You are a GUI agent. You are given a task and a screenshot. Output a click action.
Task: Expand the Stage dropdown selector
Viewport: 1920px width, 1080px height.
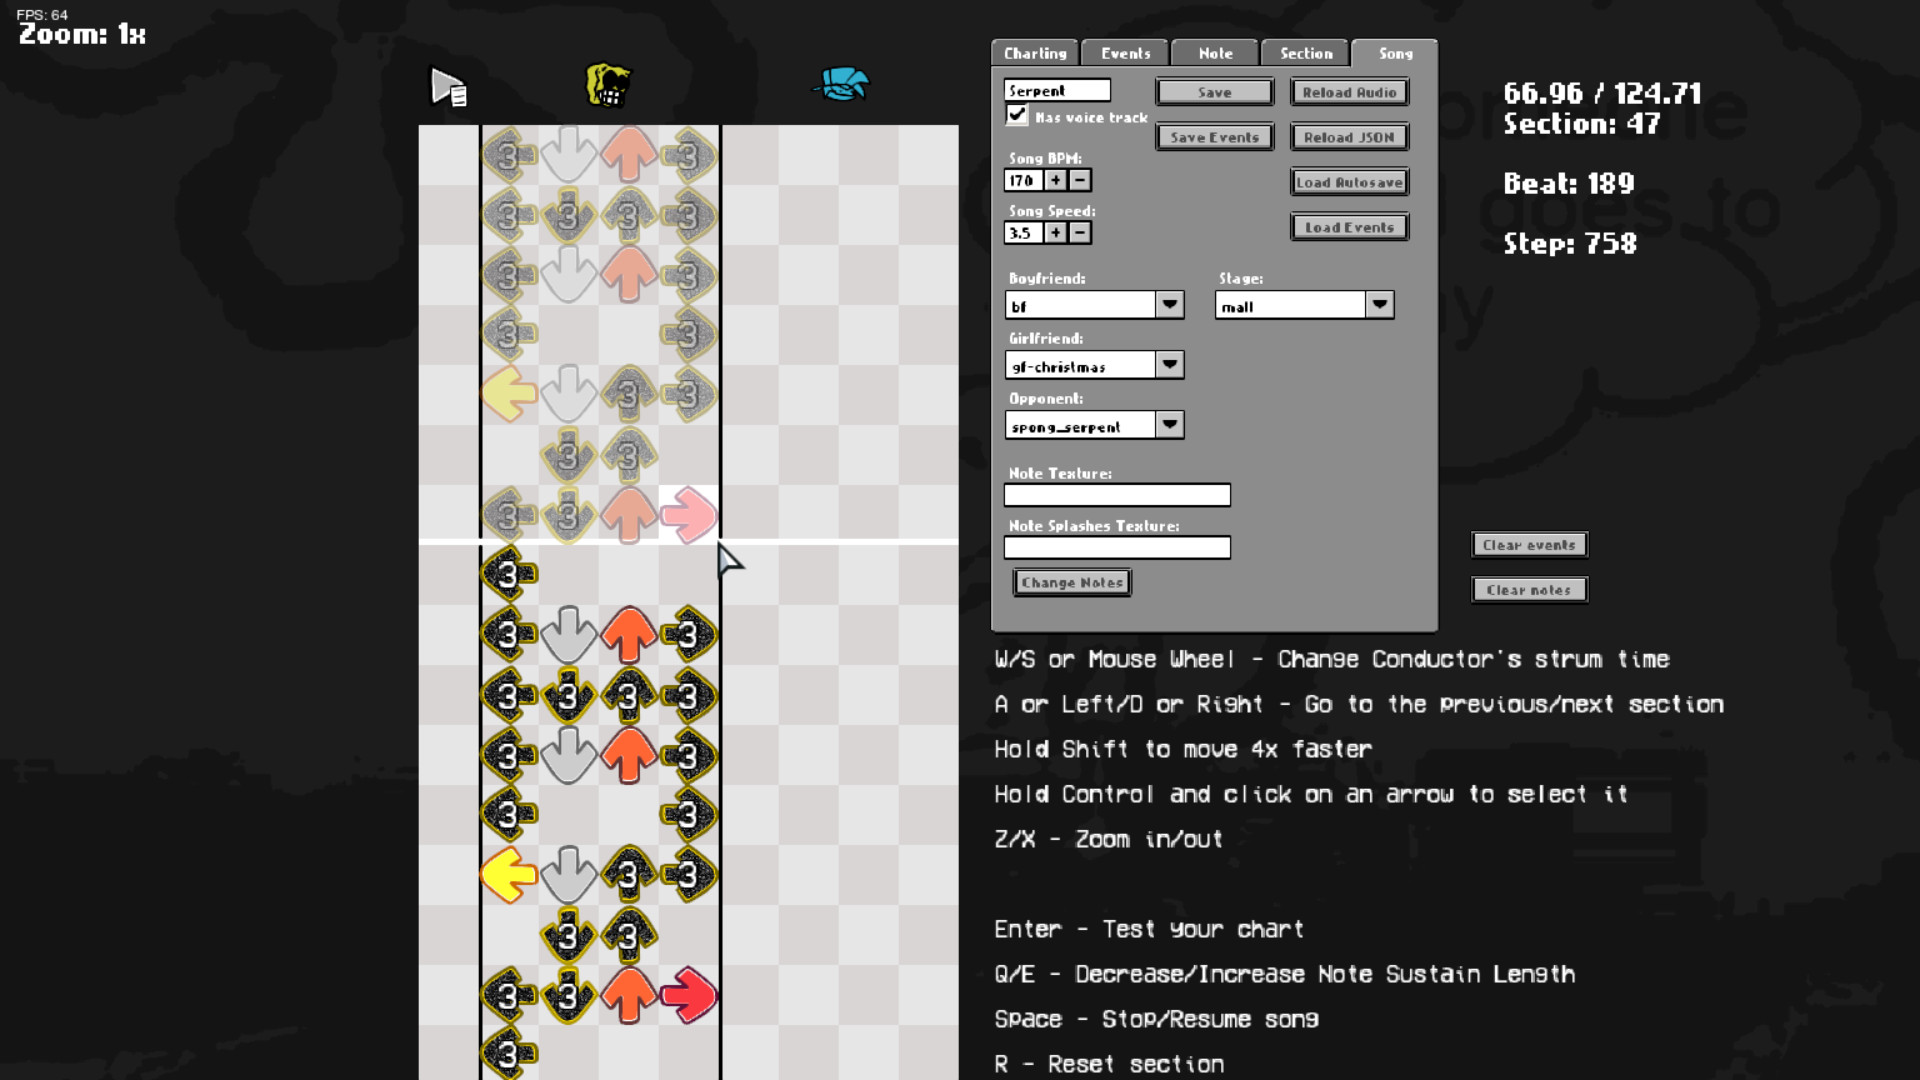point(1379,305)
